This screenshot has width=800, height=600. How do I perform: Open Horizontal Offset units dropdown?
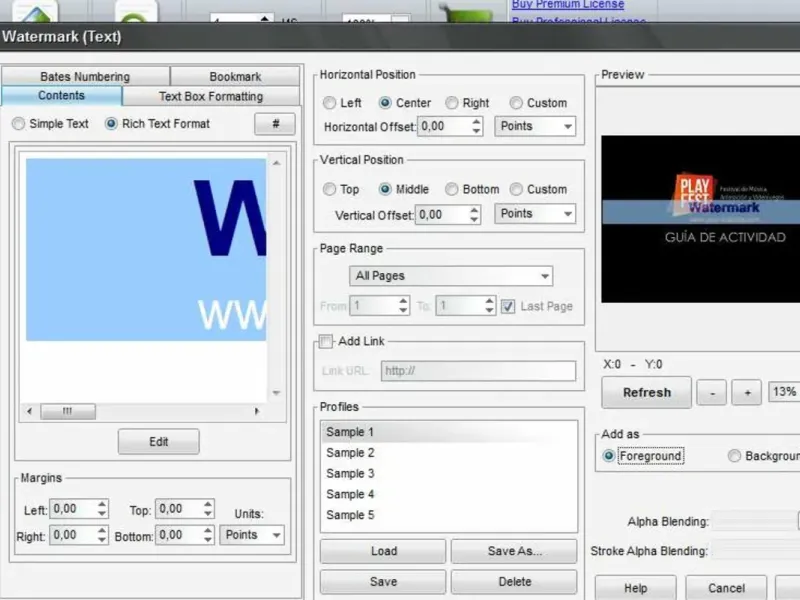point(535,126)
